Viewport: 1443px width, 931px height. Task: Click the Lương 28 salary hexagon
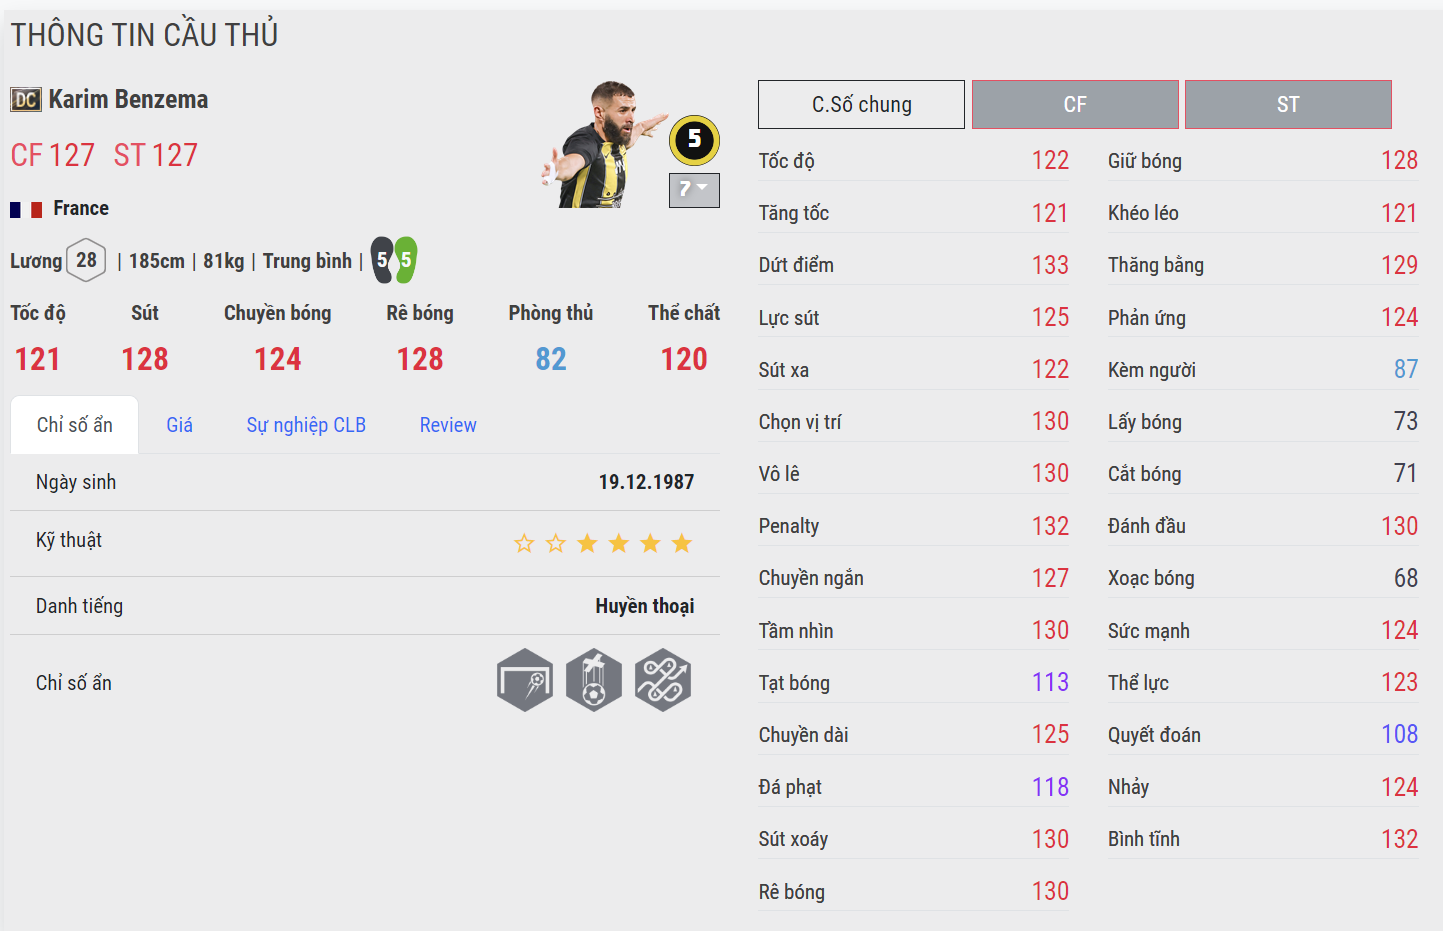(x=86, y=261)
